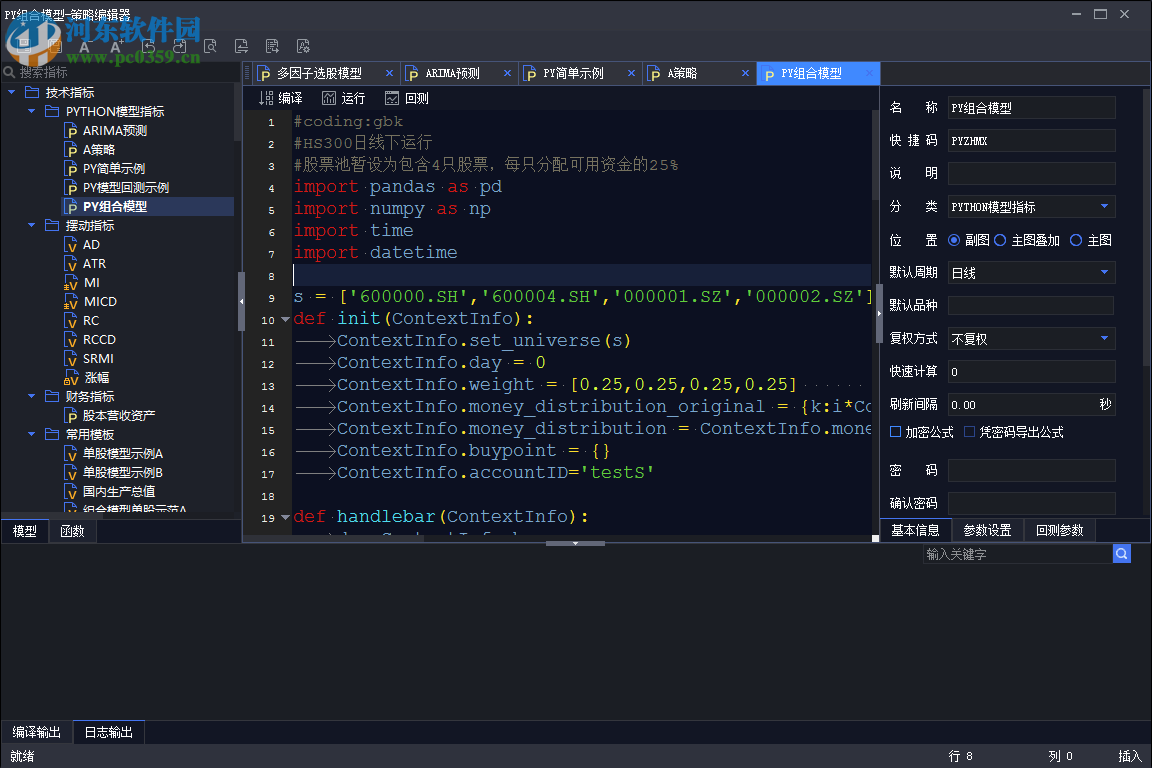The width and height of the screenshot is (1152, 768).
Task: Open the 参数设置 tab
Action: pyautogui.click(x=987, y=530)
